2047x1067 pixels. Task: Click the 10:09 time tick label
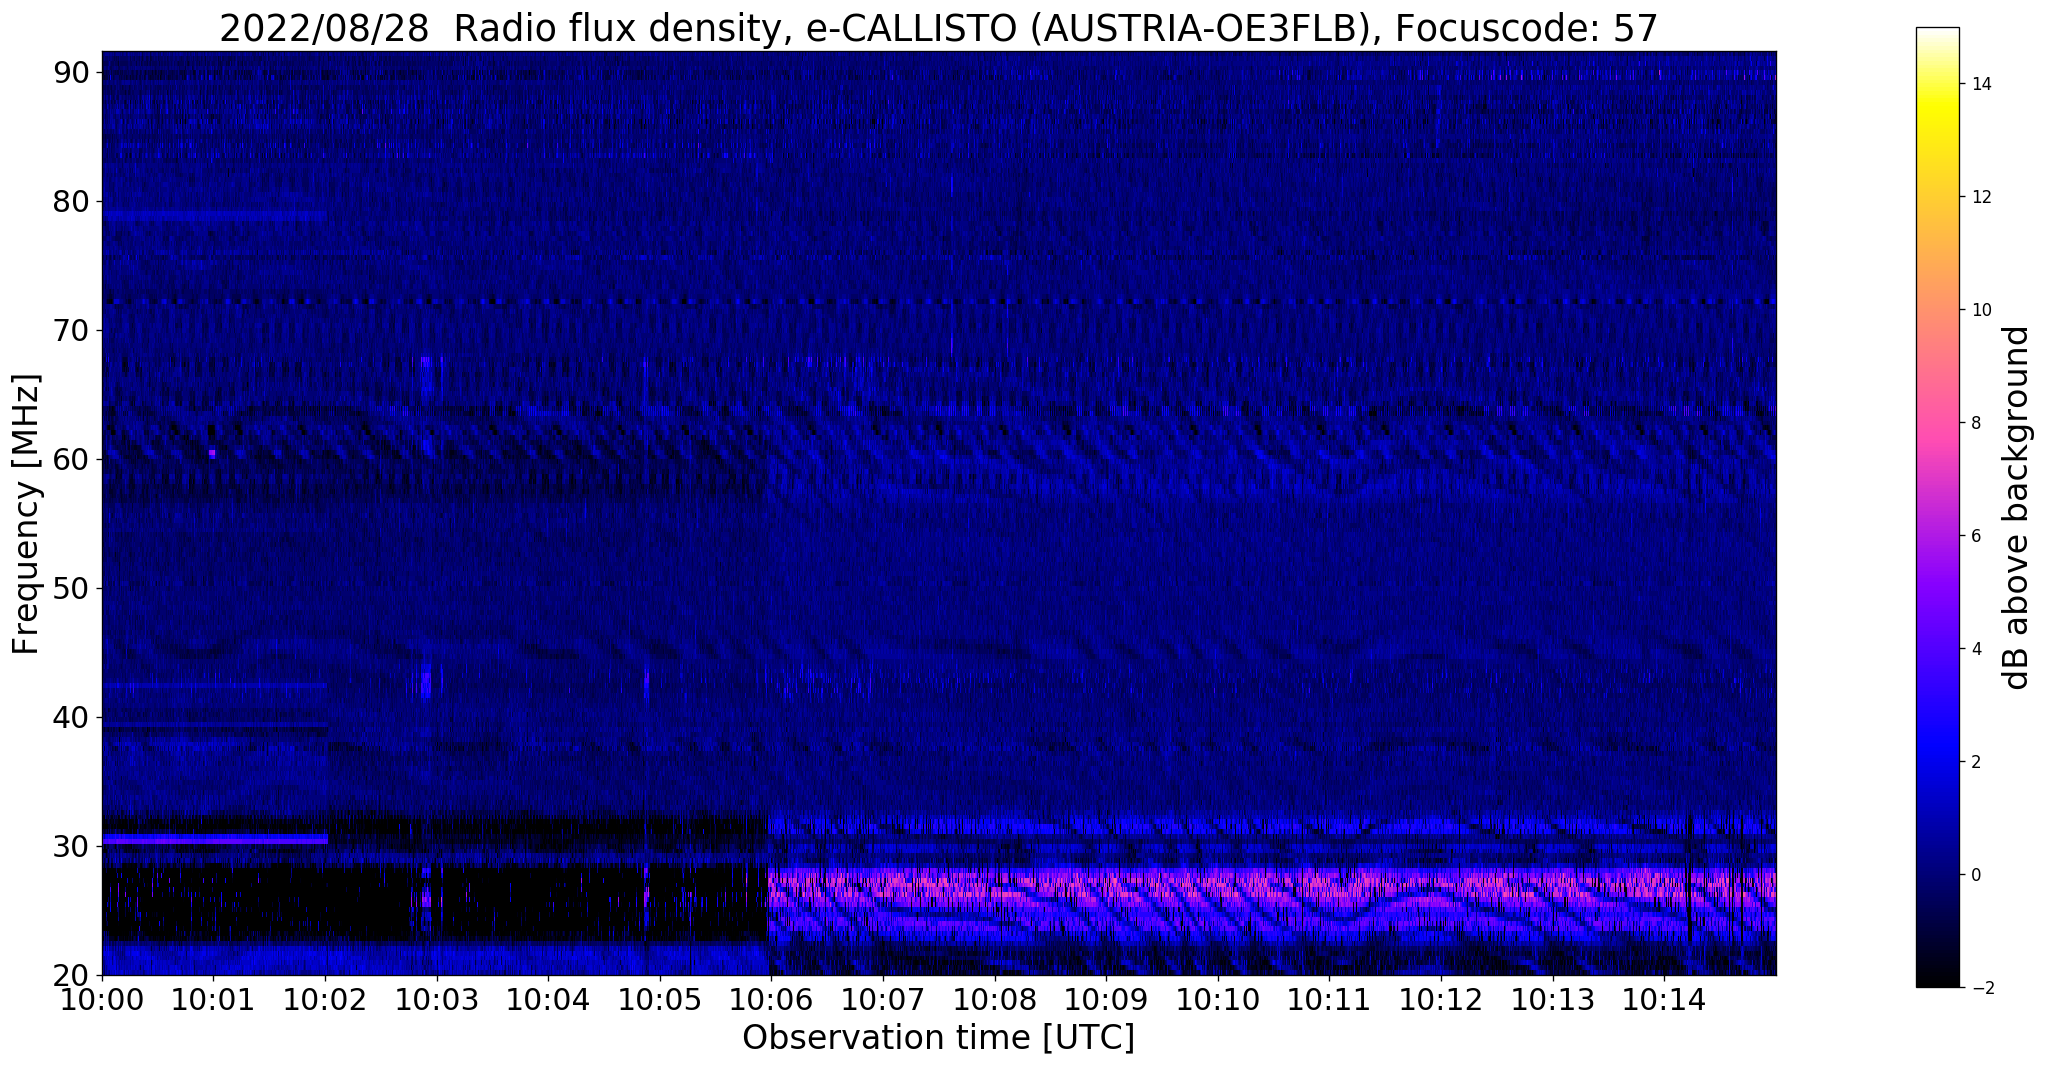[1107, 999]
